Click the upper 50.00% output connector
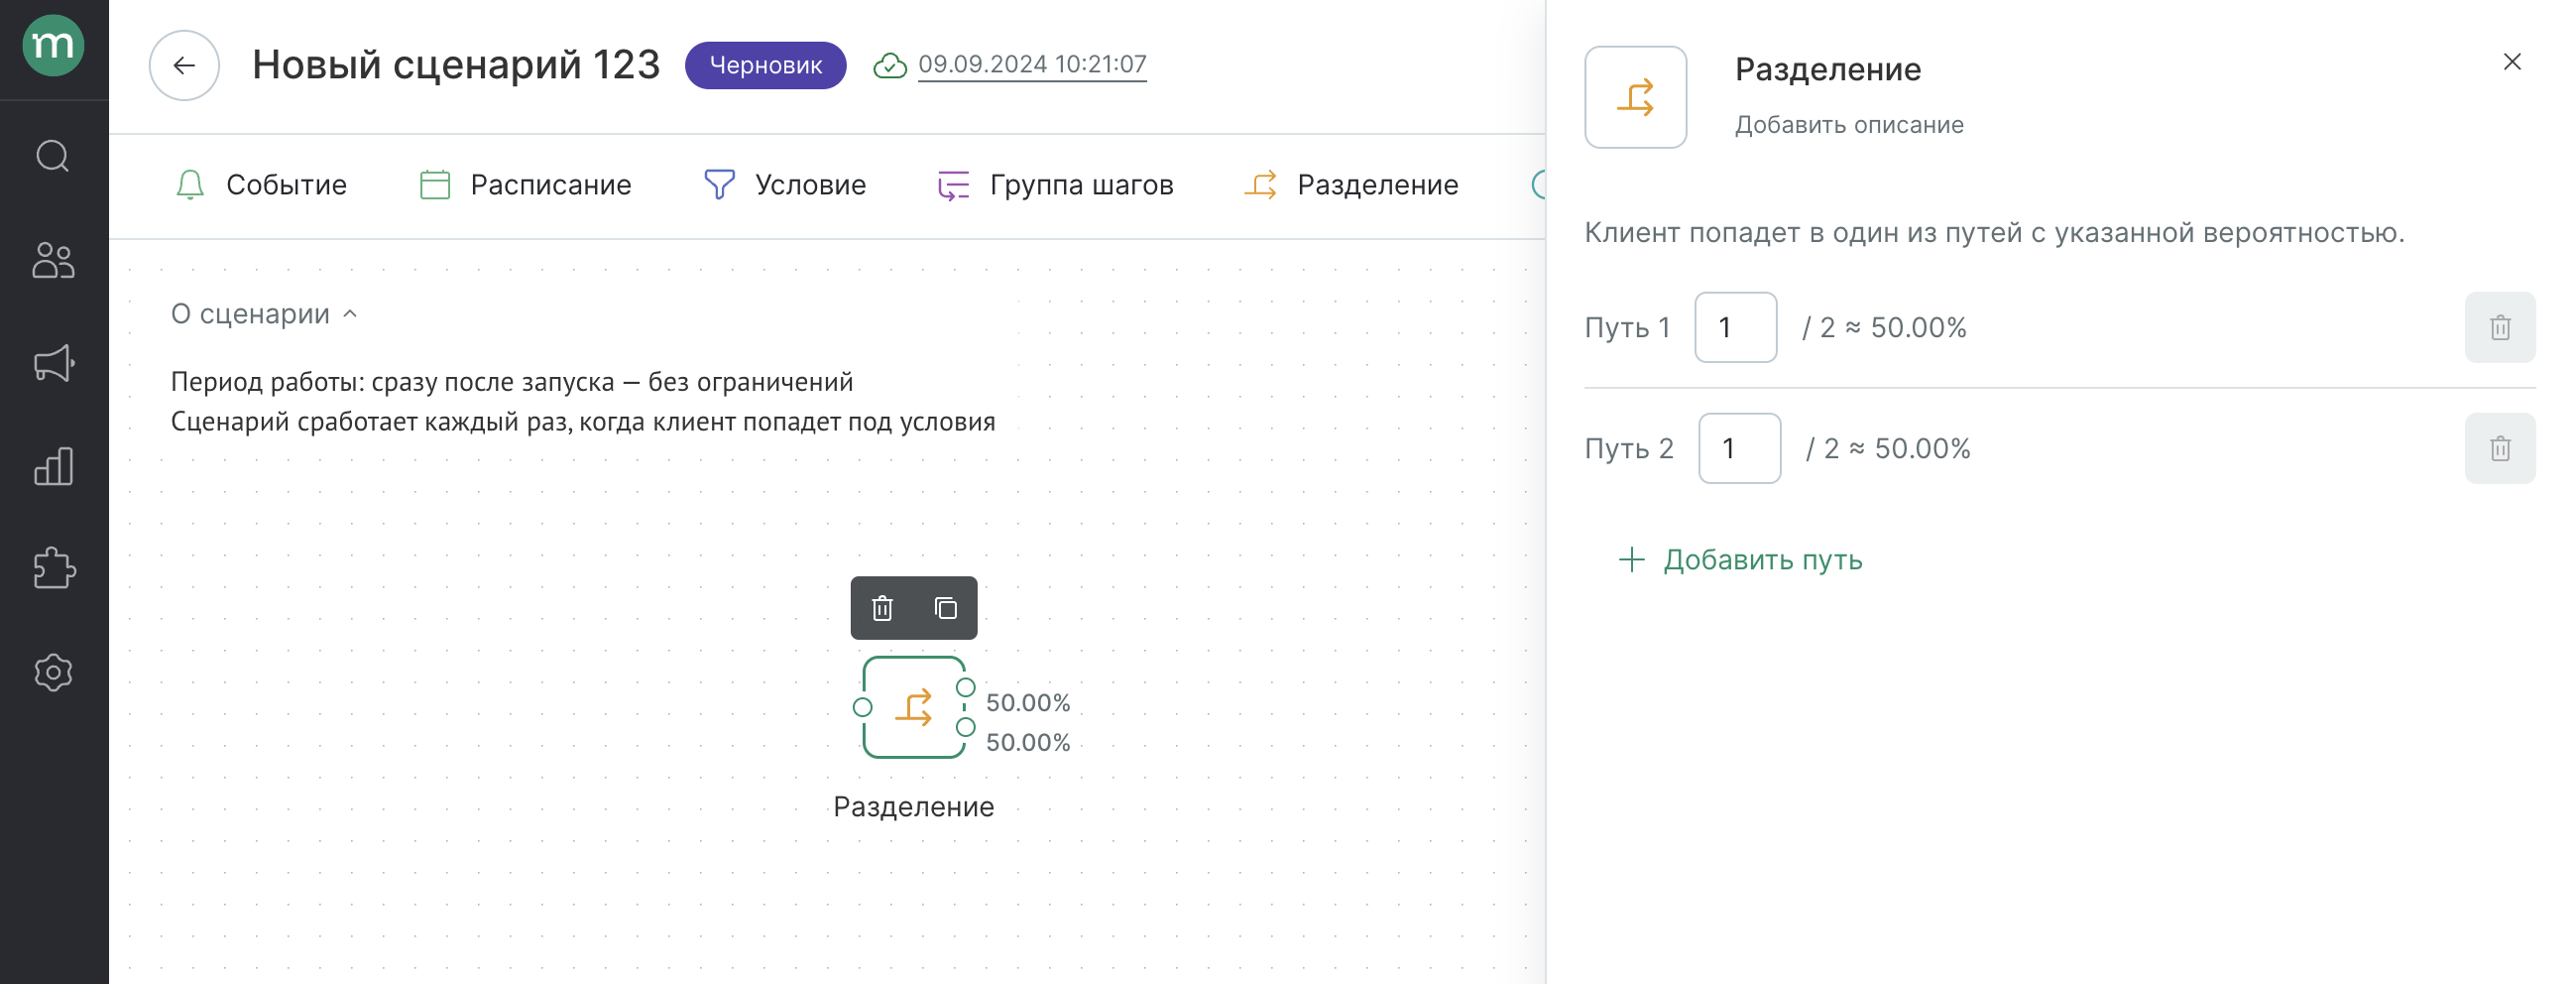Image resolution: width=2576 pixels, height=984 pixels. tap(965, 688)
